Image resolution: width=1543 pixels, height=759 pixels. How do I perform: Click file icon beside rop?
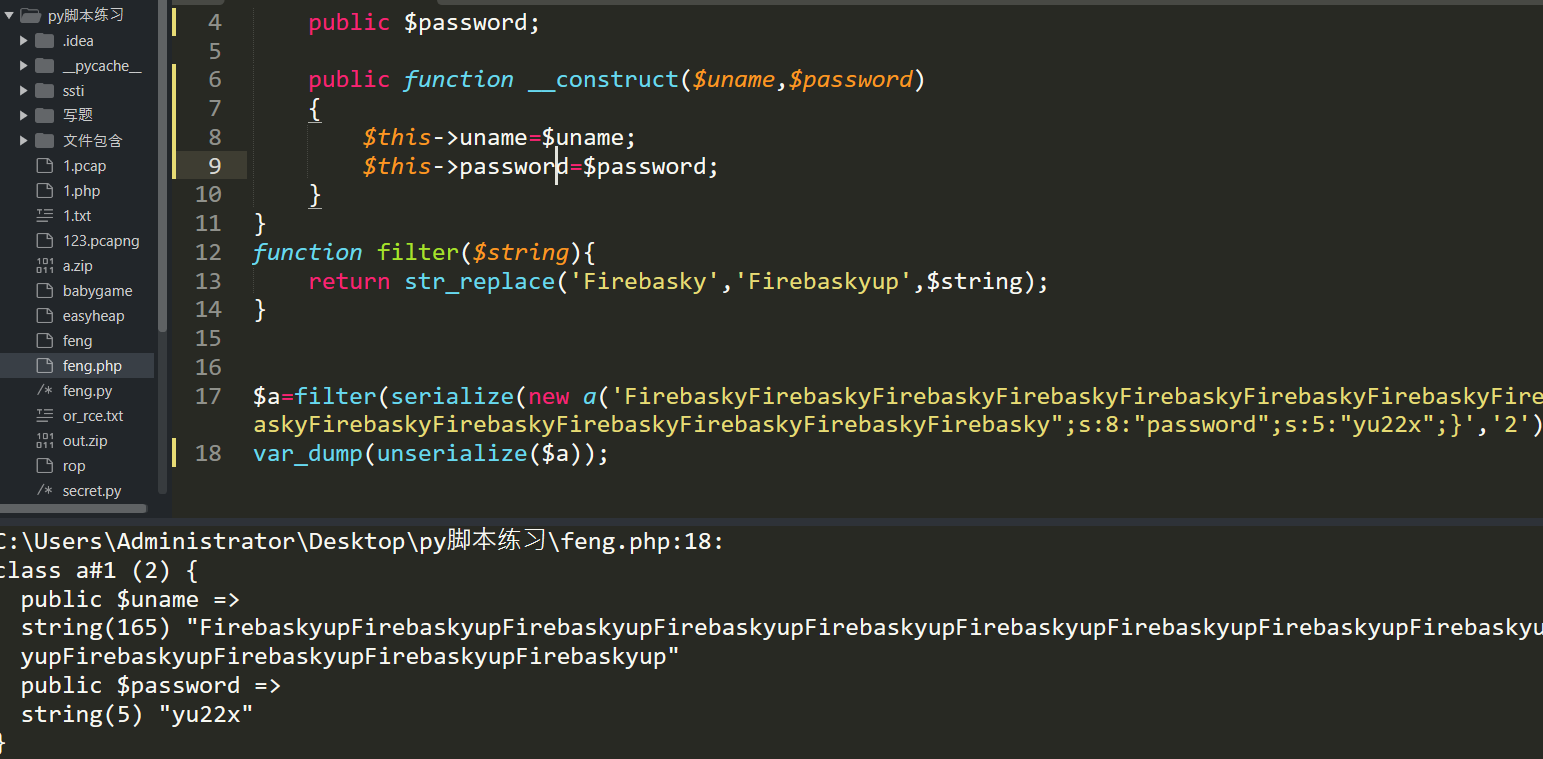pyautogui.click(x=44, y=465)
